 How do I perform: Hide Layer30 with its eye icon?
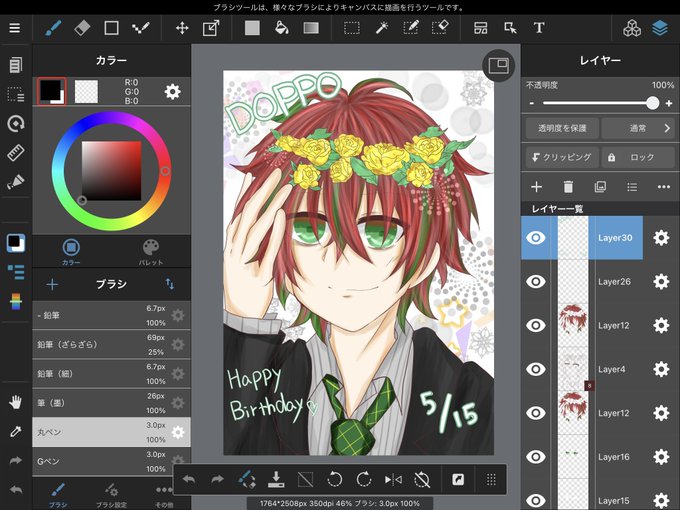pos(536,238)
